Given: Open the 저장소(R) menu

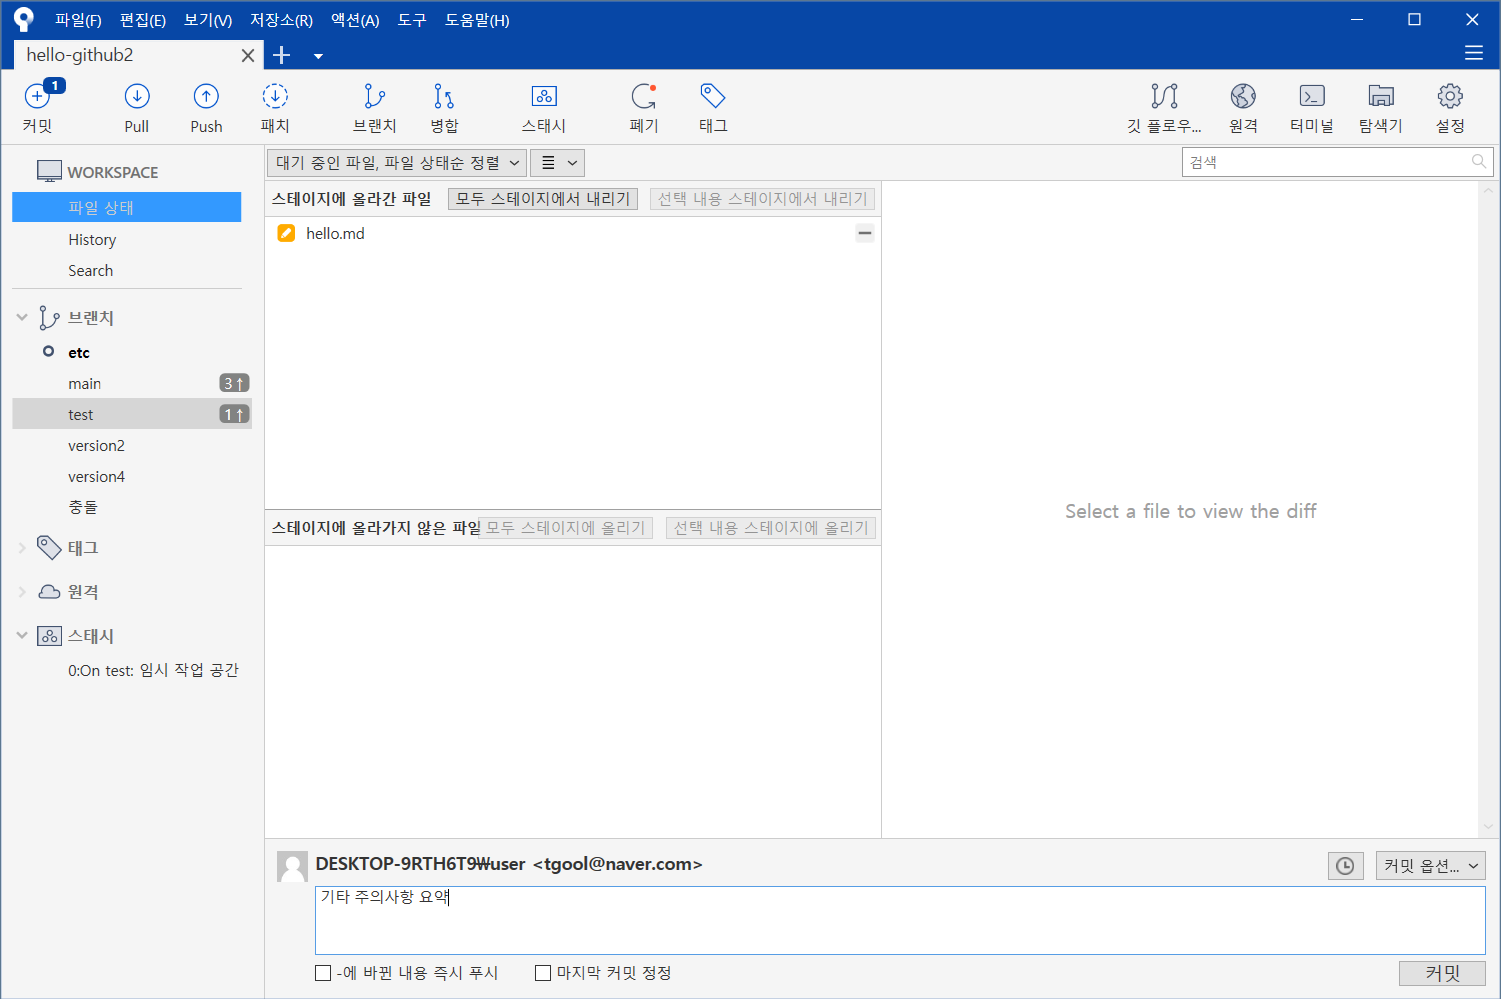Looking at the screenshot, I should tap(281, 20).
